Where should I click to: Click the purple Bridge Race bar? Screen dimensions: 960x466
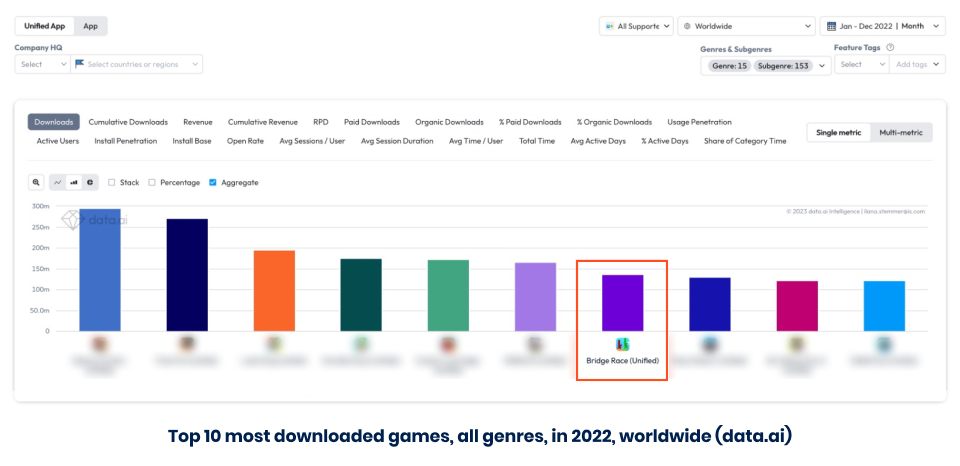point(622,302)
